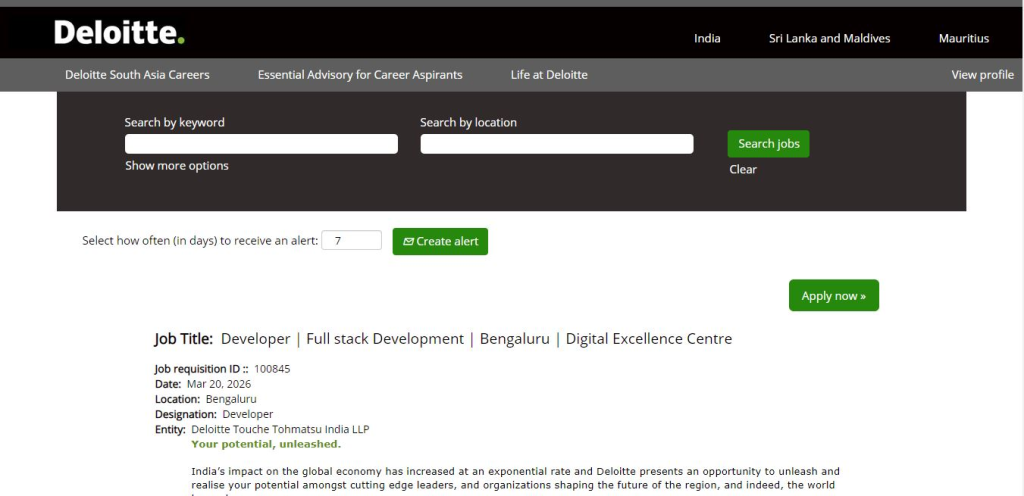This screenshot has height=496, width=1024.
Task: Click 'Select how often (in days)' label
Action: pos(200,241)
